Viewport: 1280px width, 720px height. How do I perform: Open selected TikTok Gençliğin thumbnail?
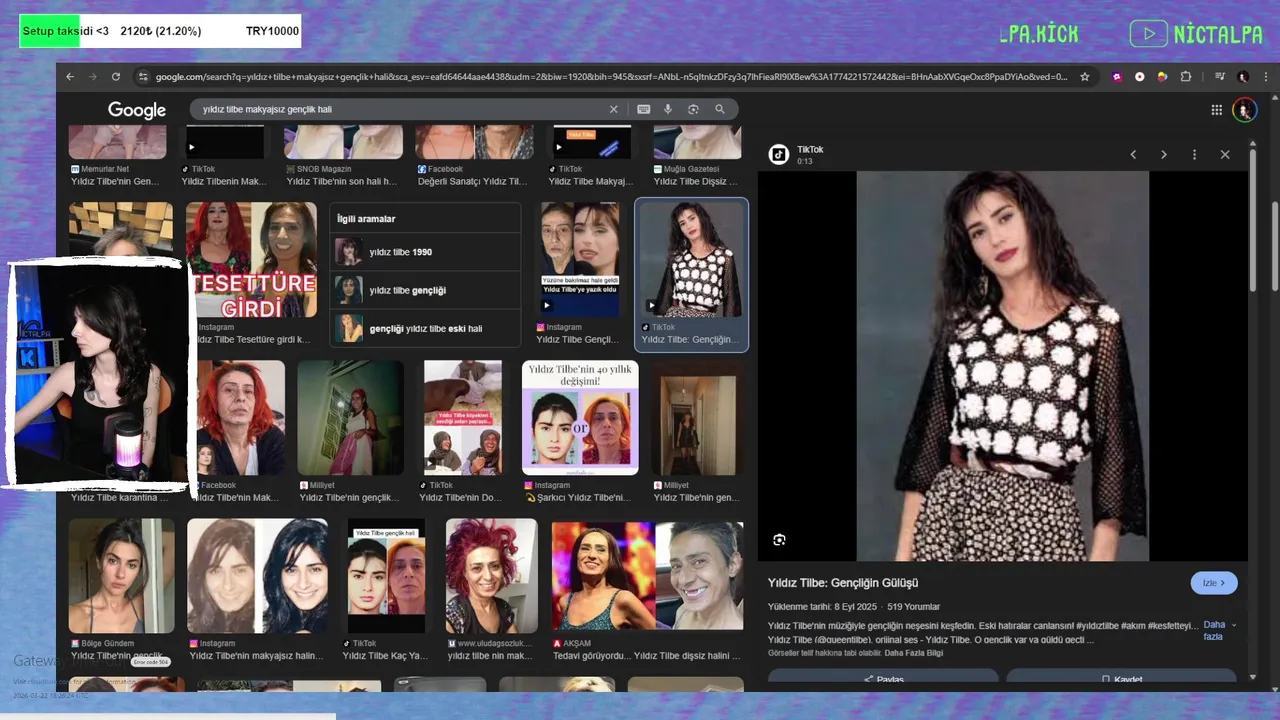[x=691, y=260]
